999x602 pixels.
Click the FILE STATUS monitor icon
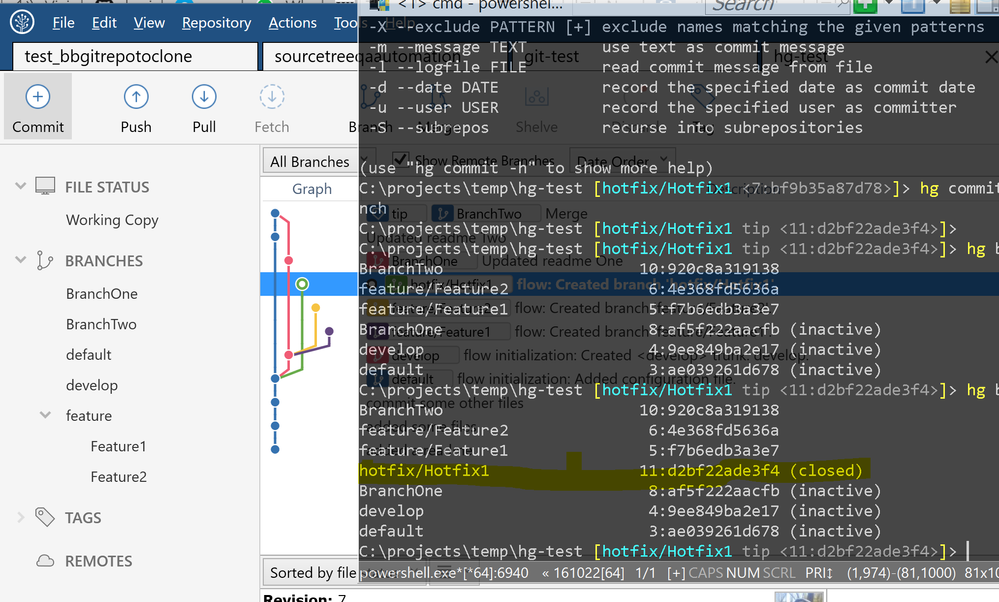click(45, 186)
